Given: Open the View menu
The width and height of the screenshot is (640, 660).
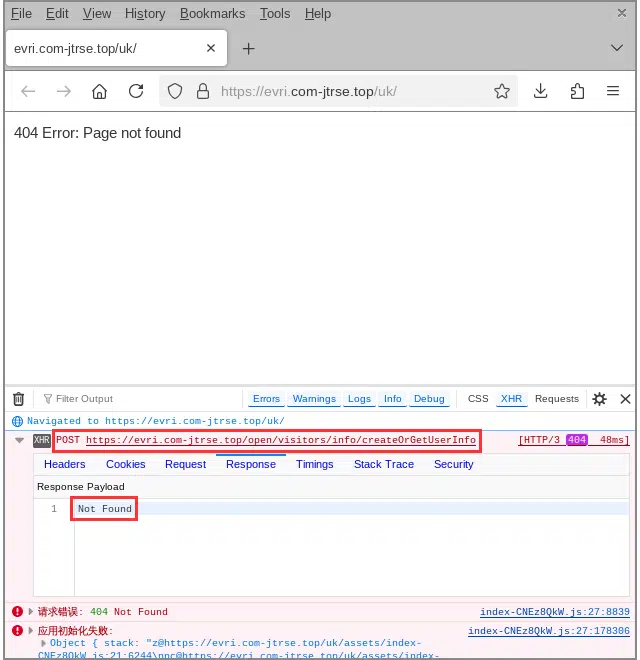Looking at the screenshot, I should (97, 13).
